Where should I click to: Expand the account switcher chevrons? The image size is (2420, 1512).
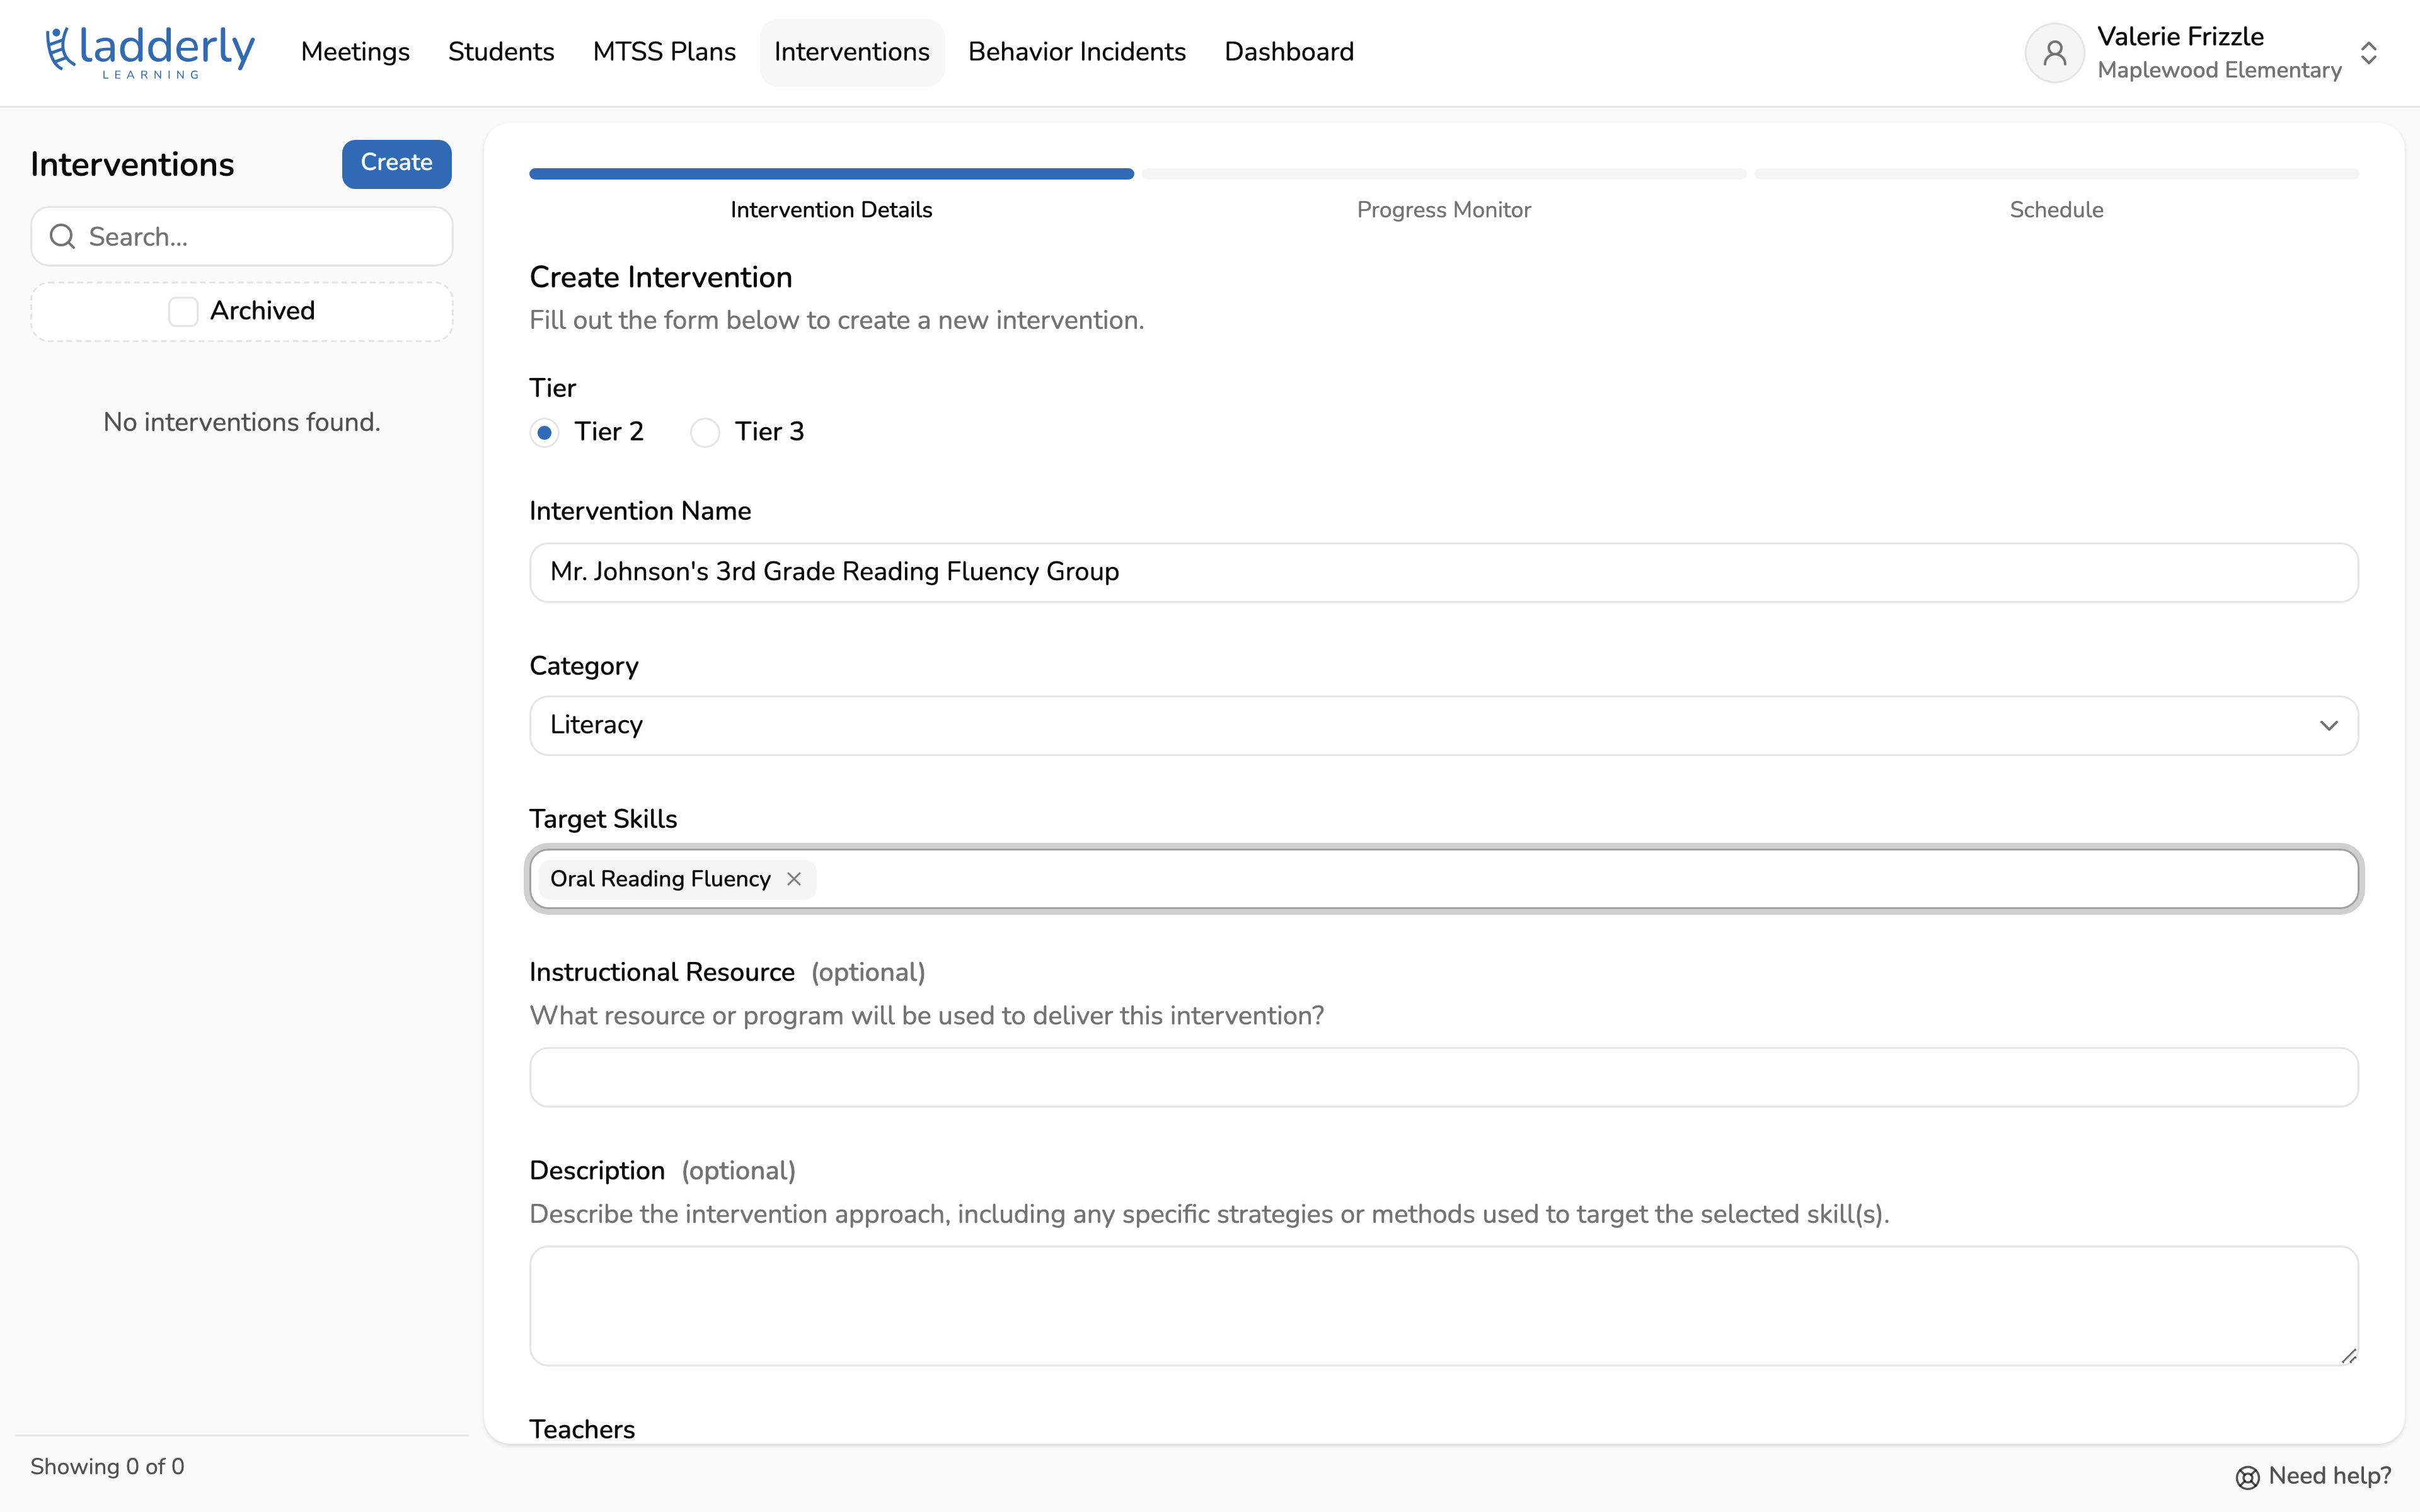click(x=2368, y=53)
